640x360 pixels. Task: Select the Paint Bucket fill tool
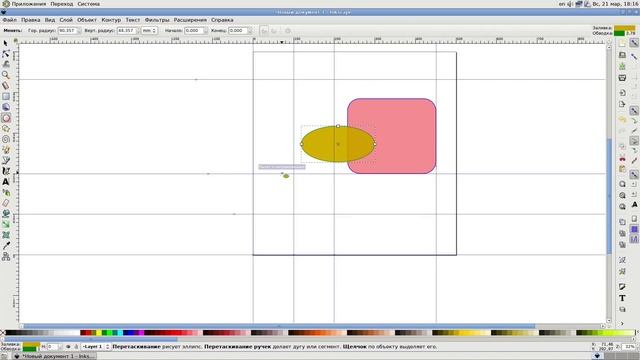[6, 213]
